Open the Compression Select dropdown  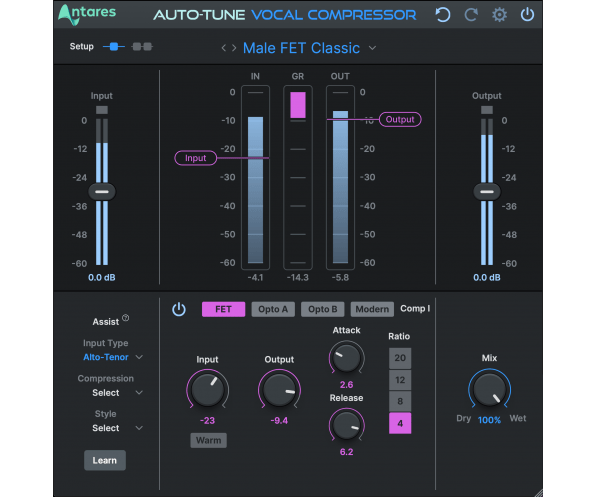click(117, 393)
